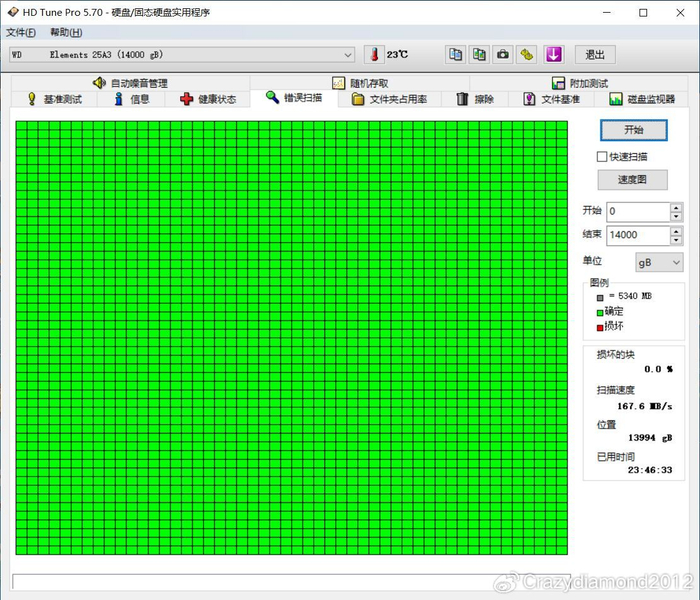Open the 磁盘监视器 tab
This screenshot has width=700, height=600.
click(x=640, y=99)
